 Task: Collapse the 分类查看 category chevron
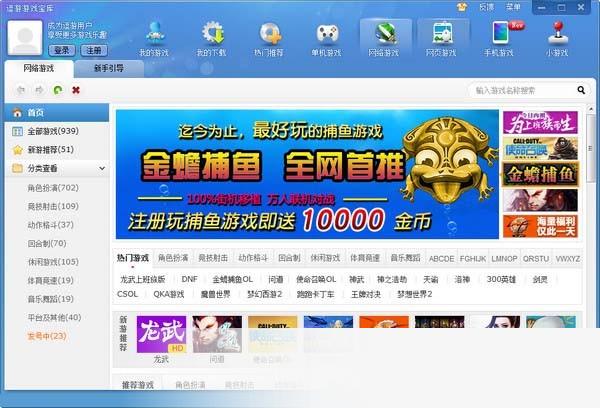click(x=102, y=168)
